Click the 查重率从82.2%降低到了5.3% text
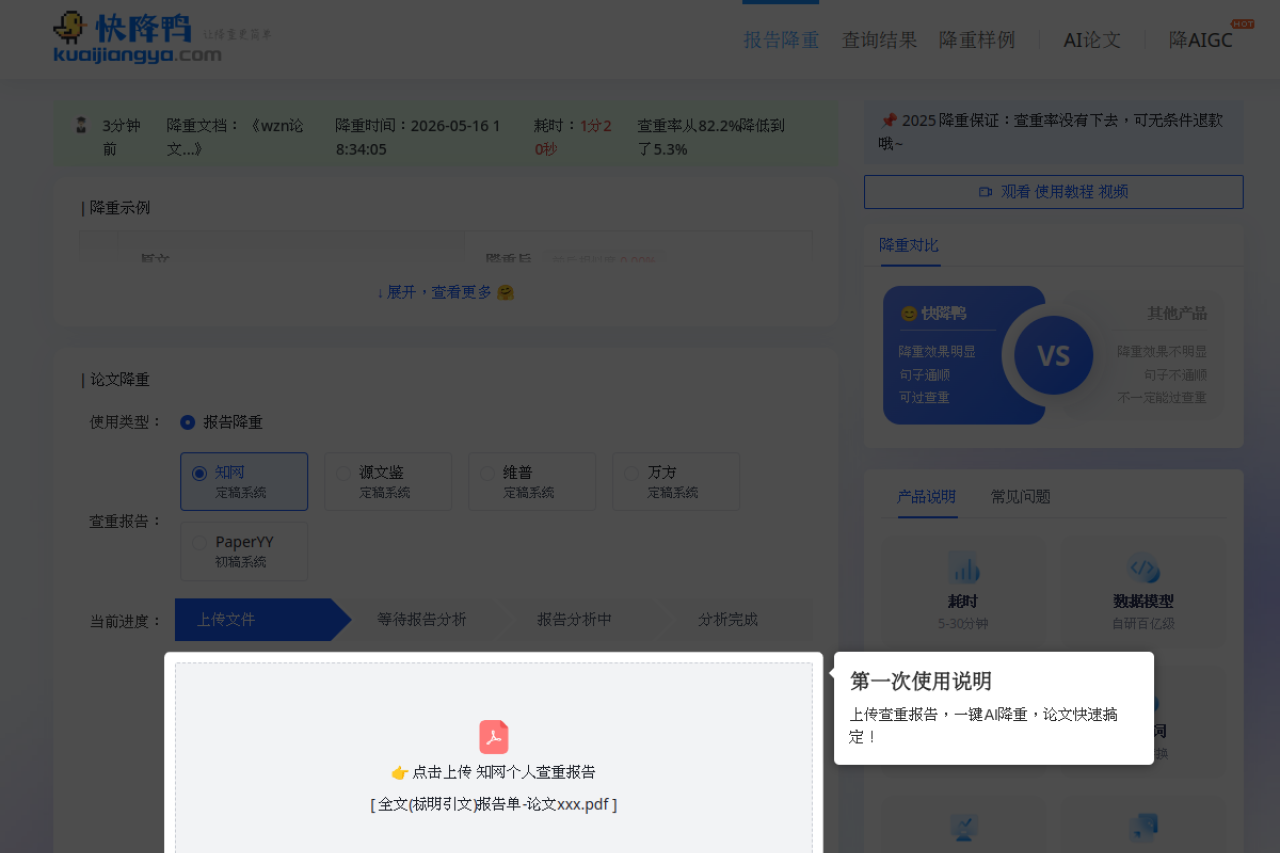1280x853 pixels. point(712,137)
